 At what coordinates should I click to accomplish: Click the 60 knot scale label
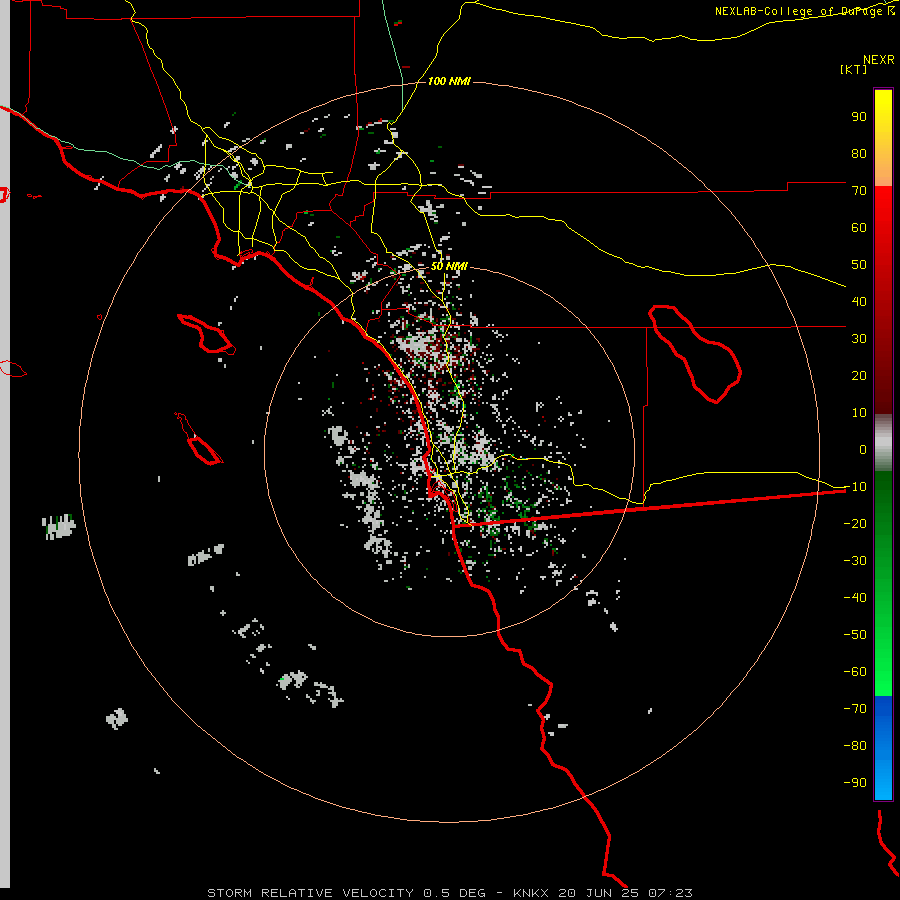(859, 227)
